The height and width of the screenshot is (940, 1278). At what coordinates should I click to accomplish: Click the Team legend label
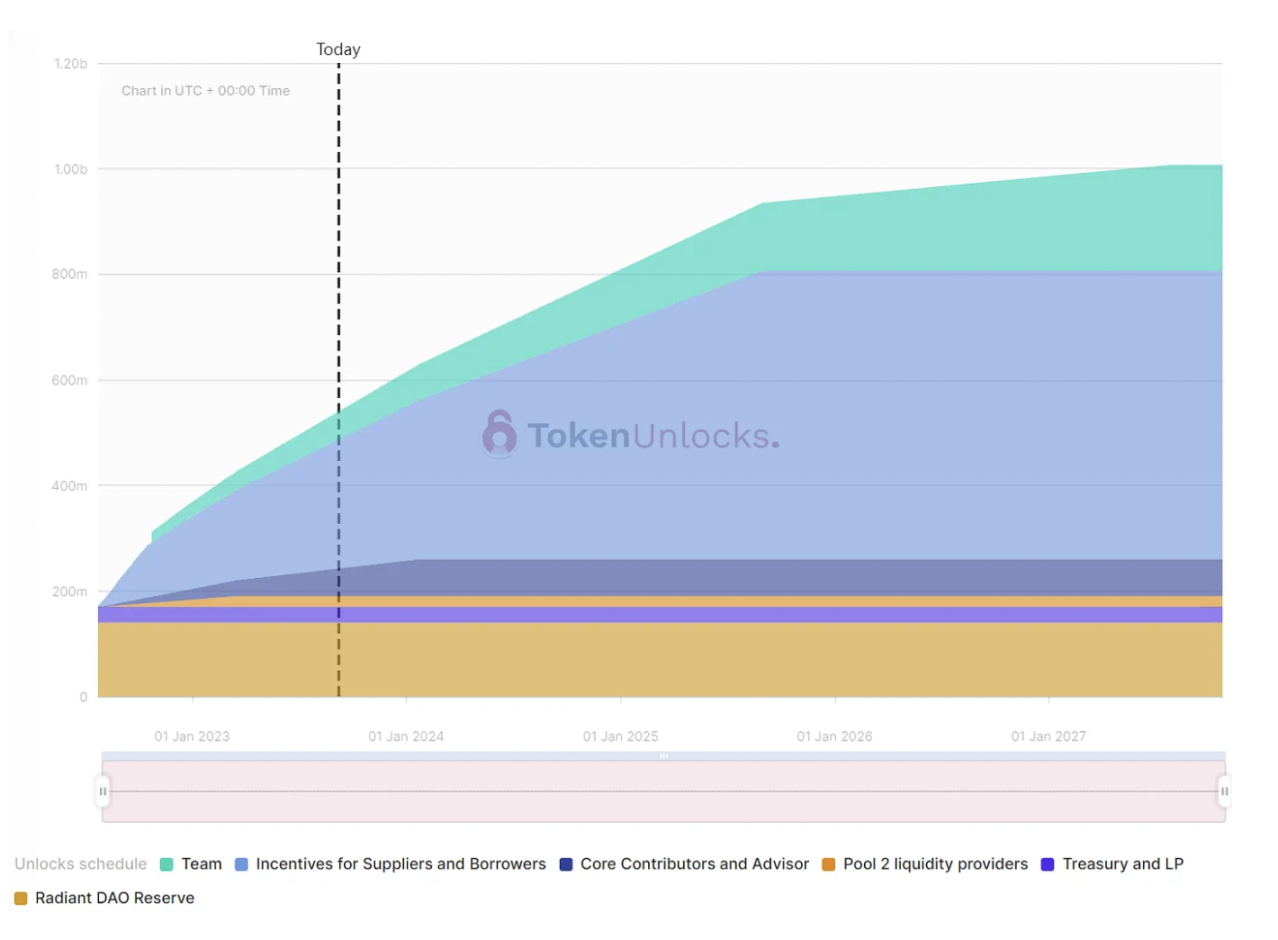tap(202, 864)
